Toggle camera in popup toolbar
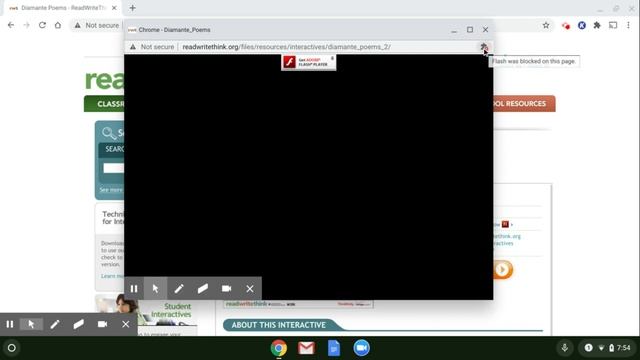 point(227,289)
